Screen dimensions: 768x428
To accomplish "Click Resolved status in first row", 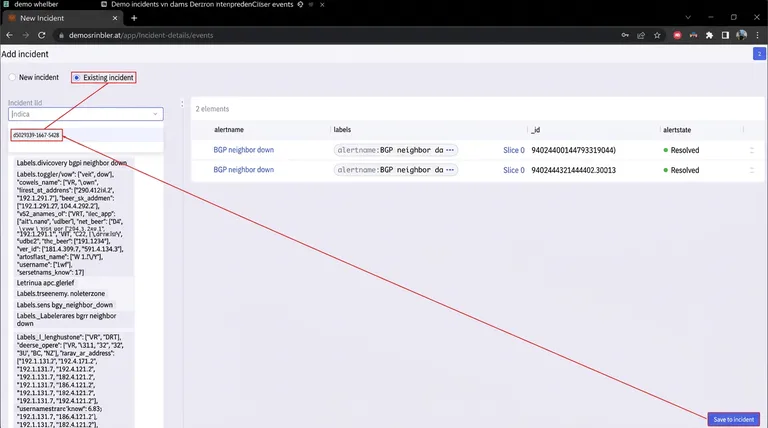I will [x=681, y=150].
